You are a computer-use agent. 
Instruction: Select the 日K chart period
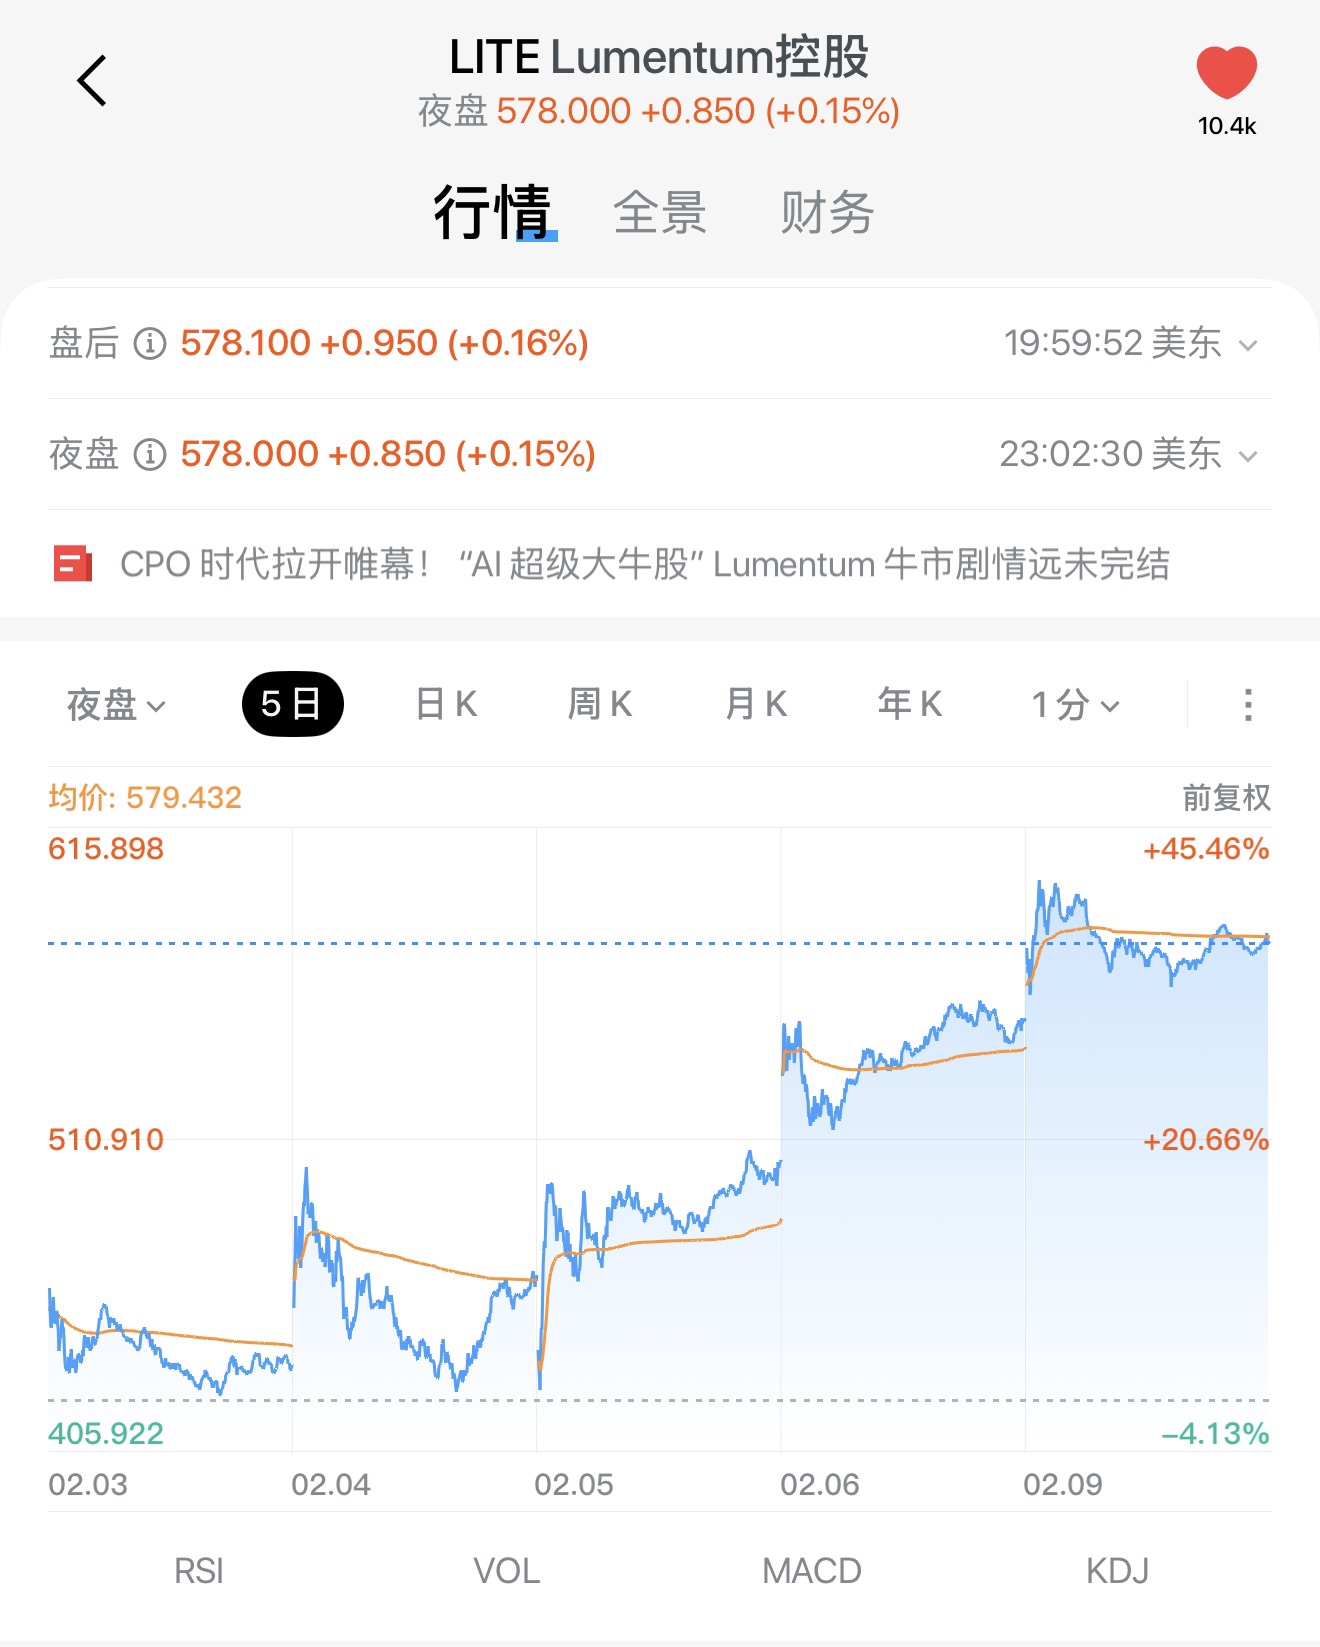coord(446,704)
